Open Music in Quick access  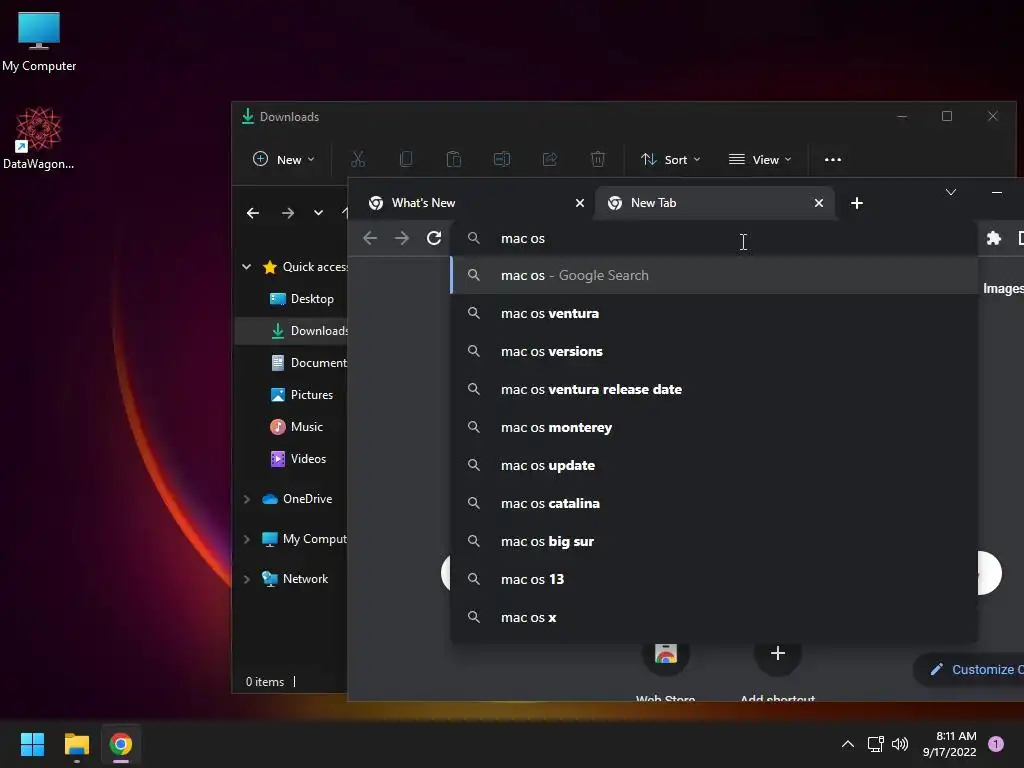pyautogui.click(x=296, y=427)
